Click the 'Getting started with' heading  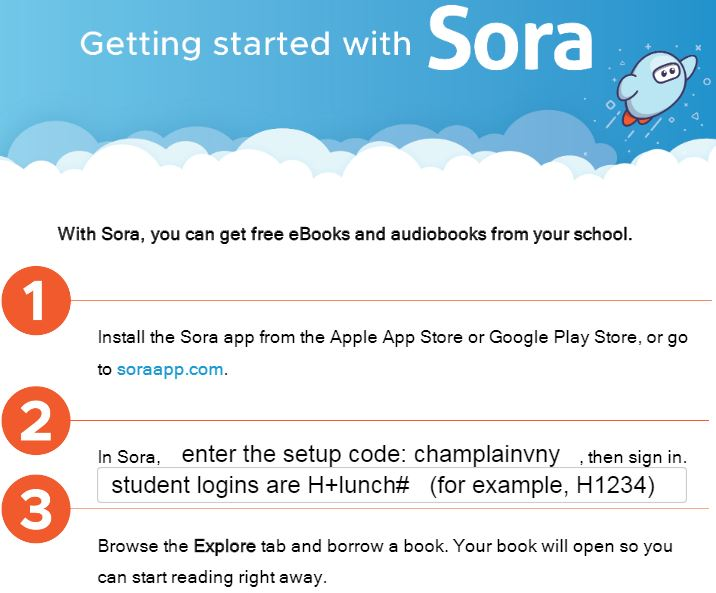pos(246,44)
